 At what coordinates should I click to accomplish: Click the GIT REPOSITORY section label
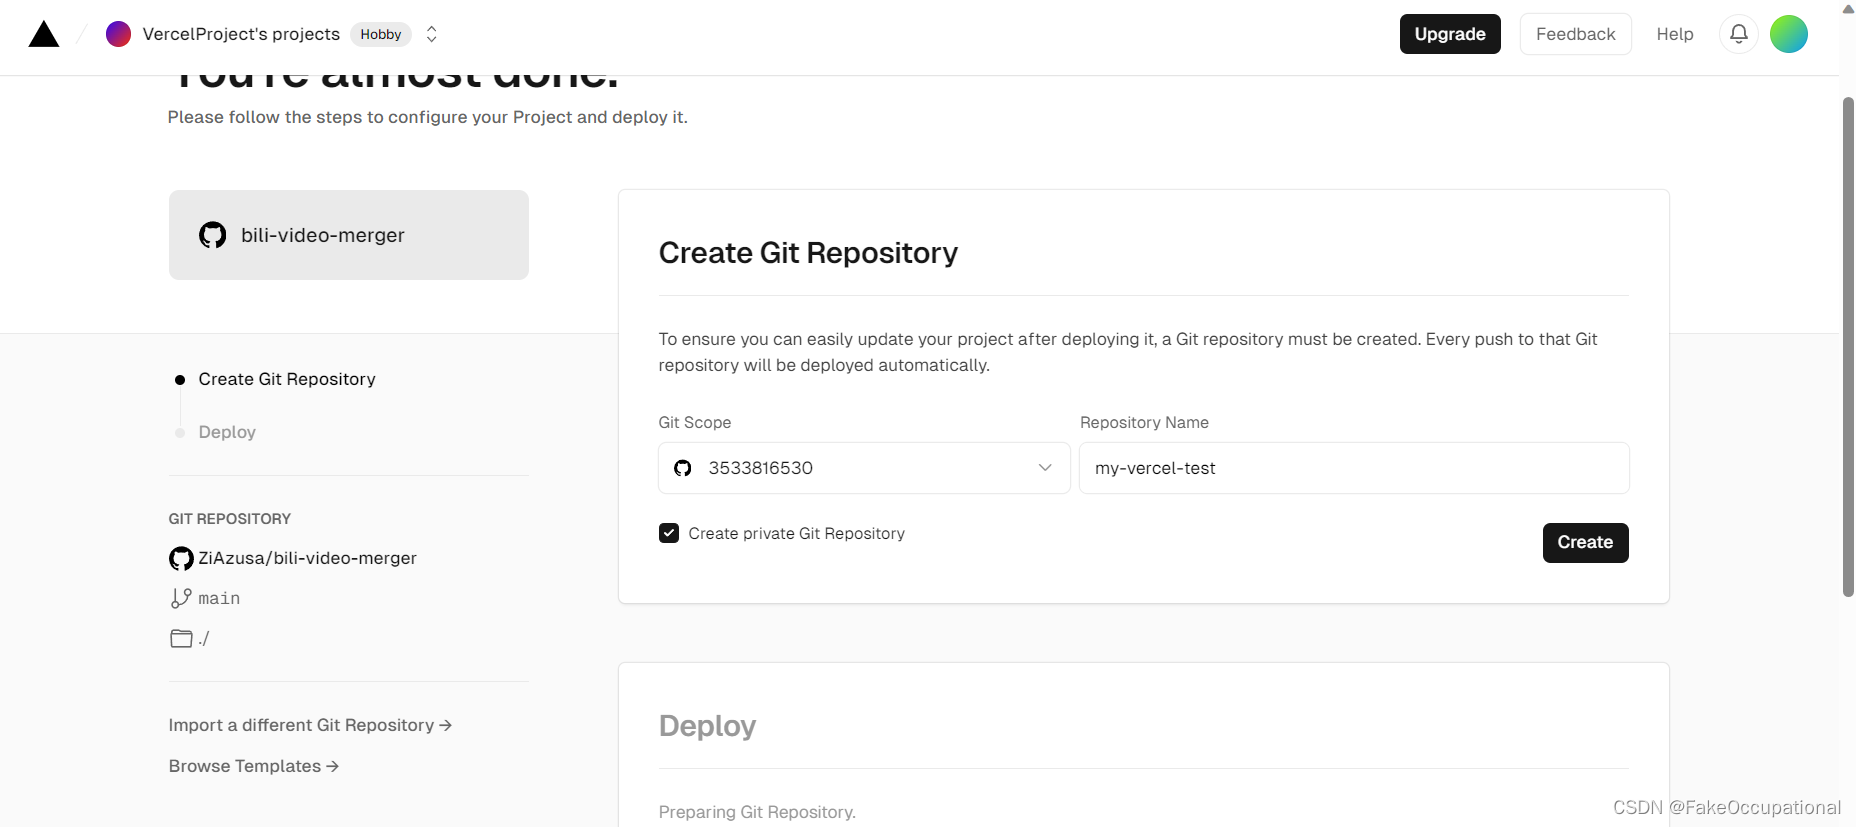pos(230,519)
